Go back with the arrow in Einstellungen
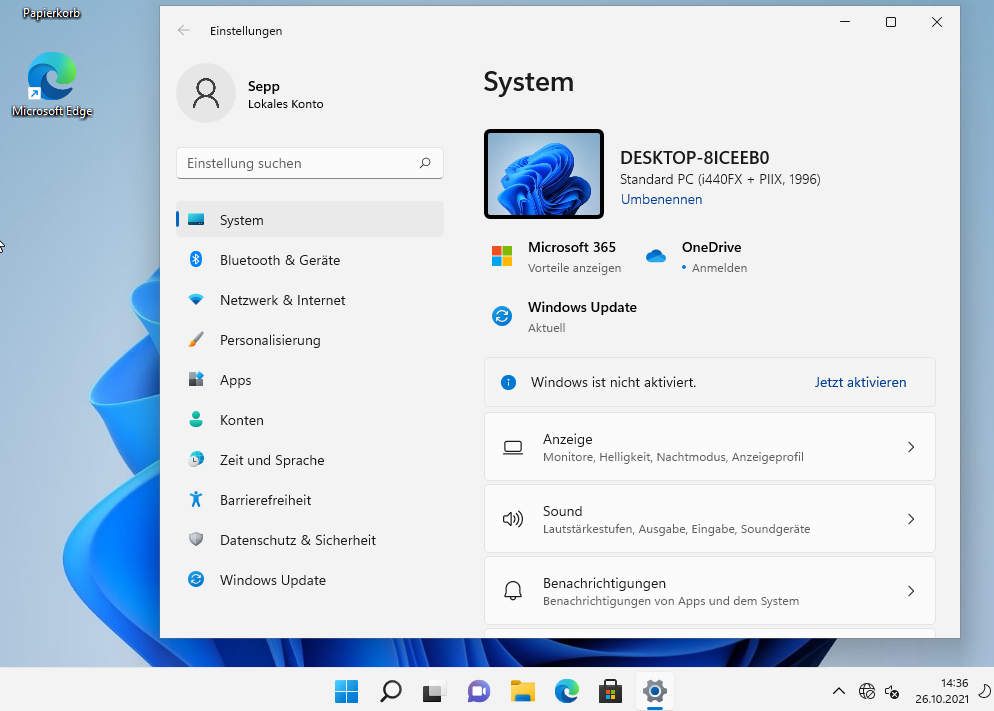Viewport: 994px width, 711px height. (x=184, y=30)
